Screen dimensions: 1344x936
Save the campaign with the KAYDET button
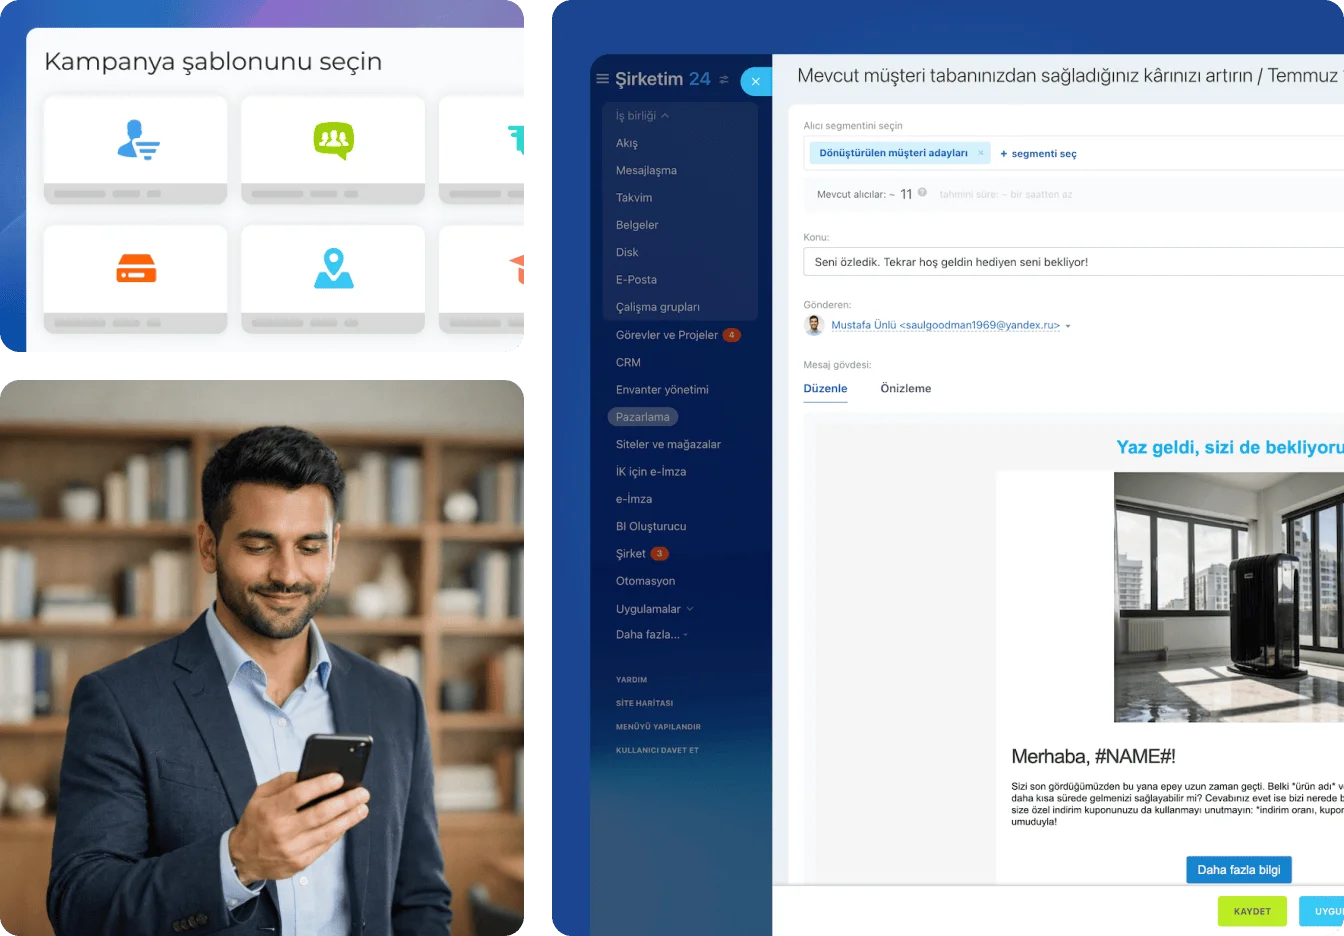click(1252, 911)
